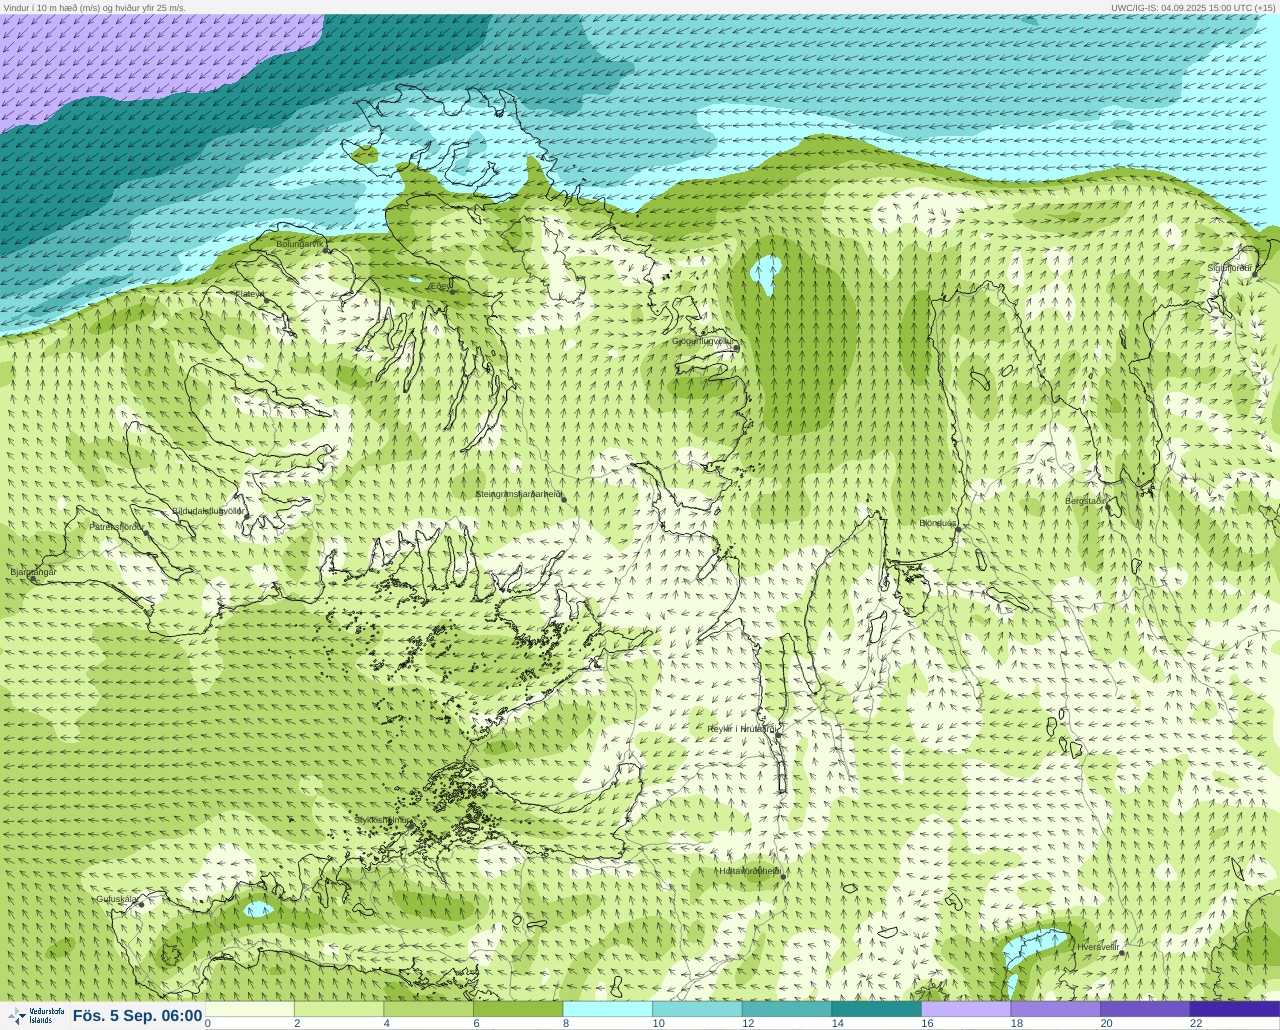
Task: Pick the light cyan 8–10 m/s legend swatch
Action: click(x=608, y=1009)
